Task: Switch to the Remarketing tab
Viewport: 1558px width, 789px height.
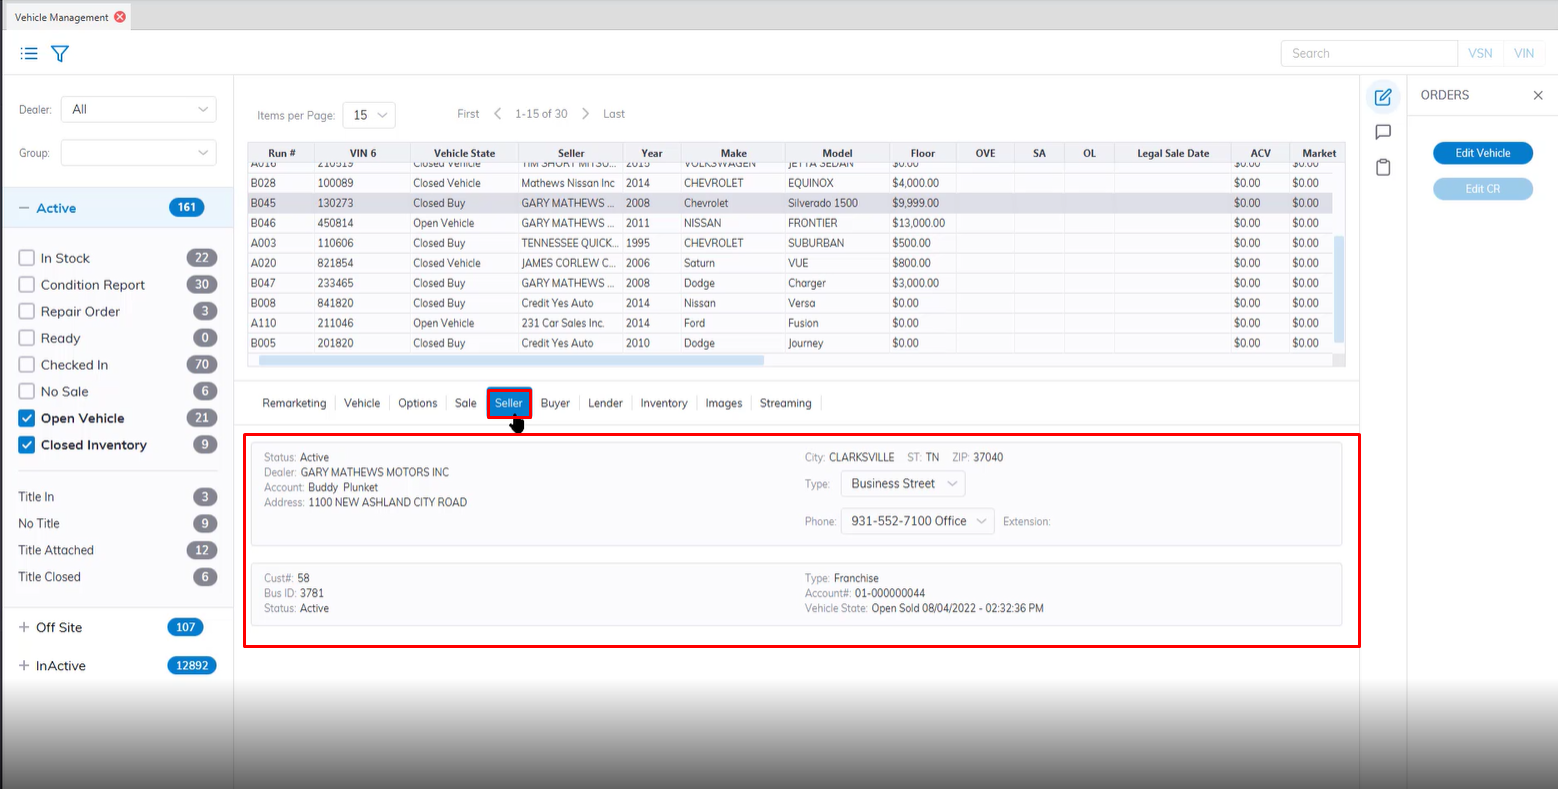Action: click(294, 403)
